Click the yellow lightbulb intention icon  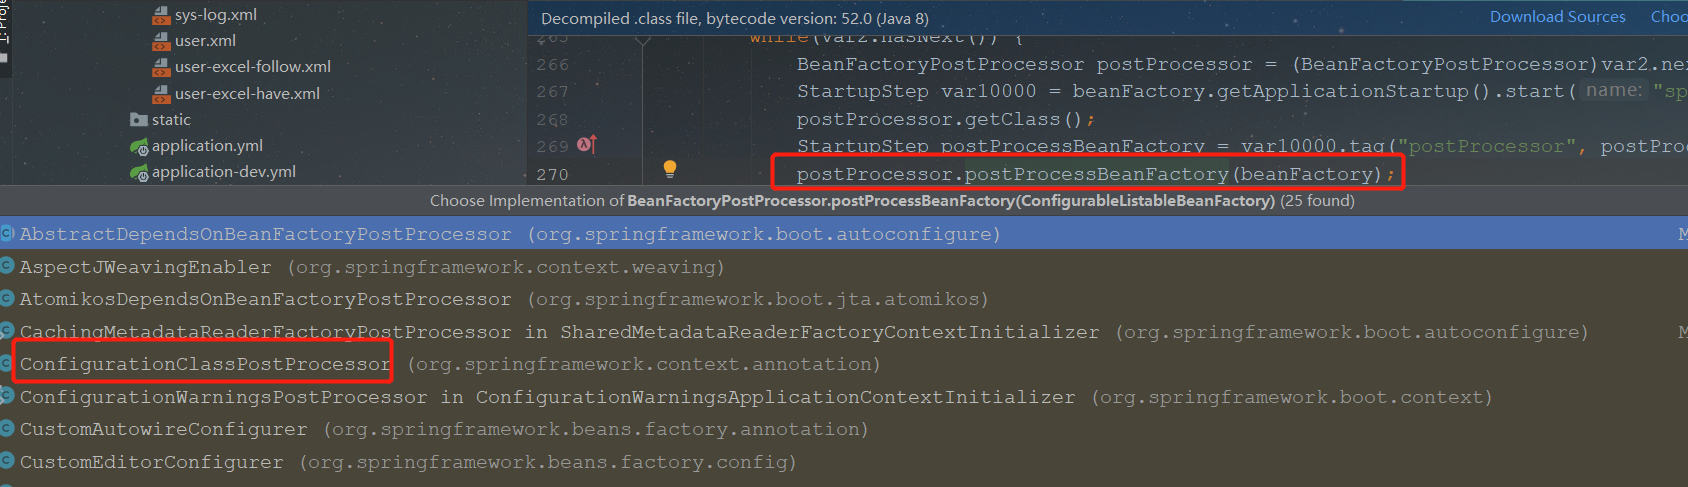tap(670, 169)
